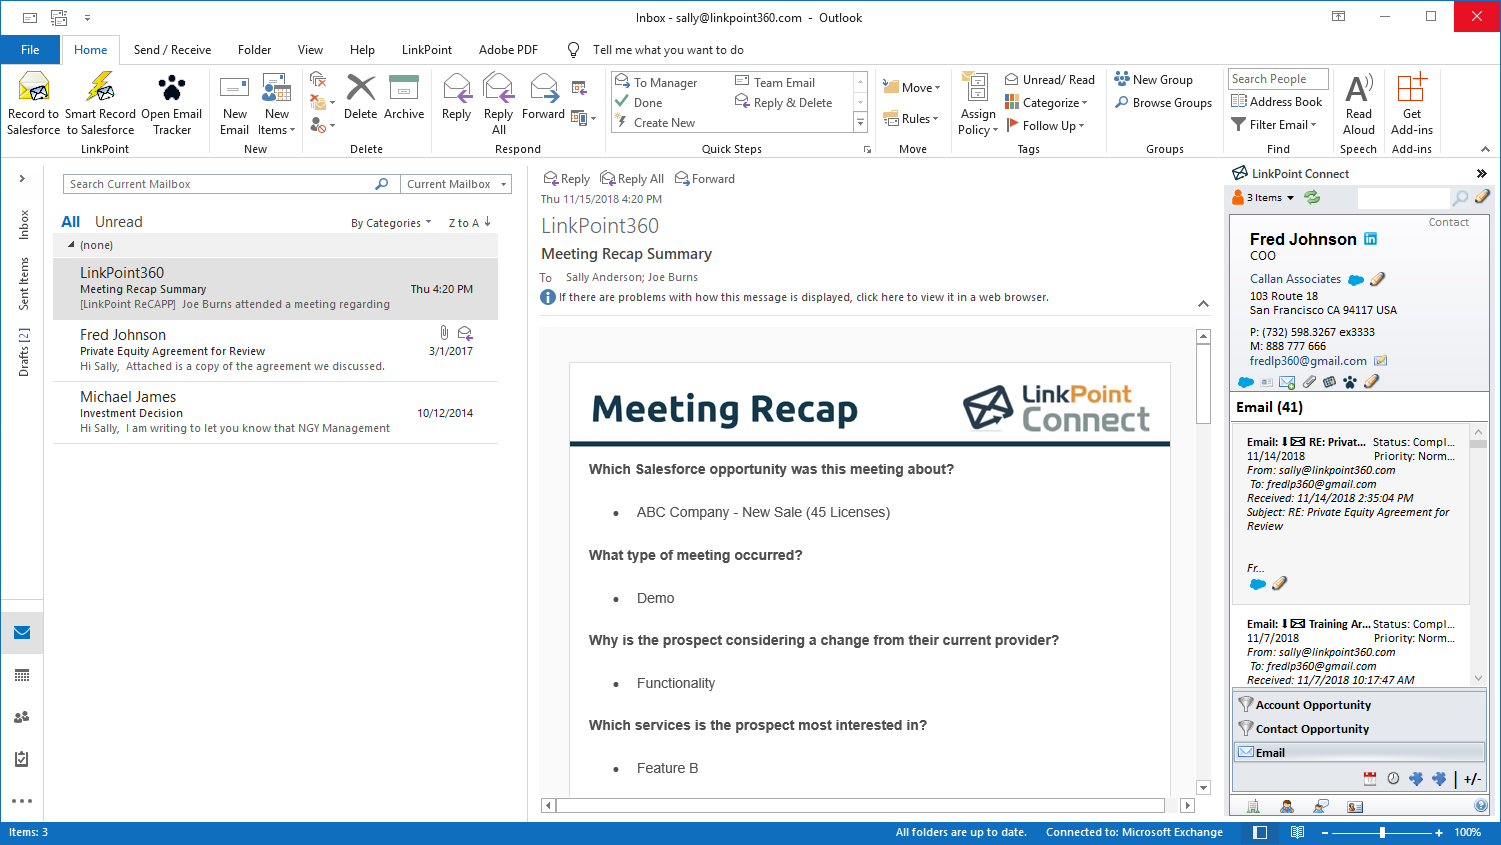Screen dimensions: 1501x845
Task: Expand the By Categories arrangement dropdown
Action: [390, 223]
